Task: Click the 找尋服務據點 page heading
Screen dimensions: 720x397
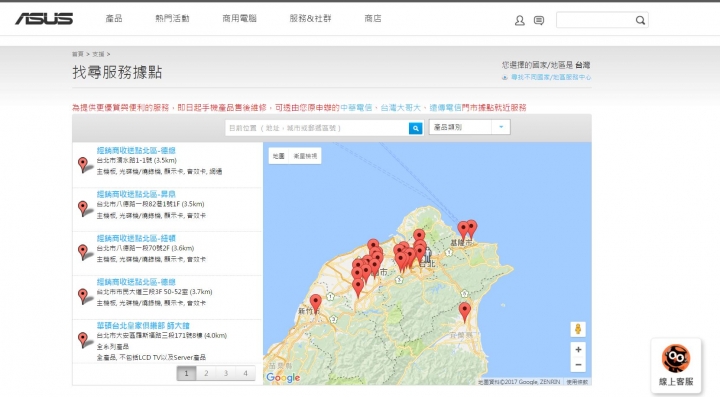Action: click(x=117, y=73)
